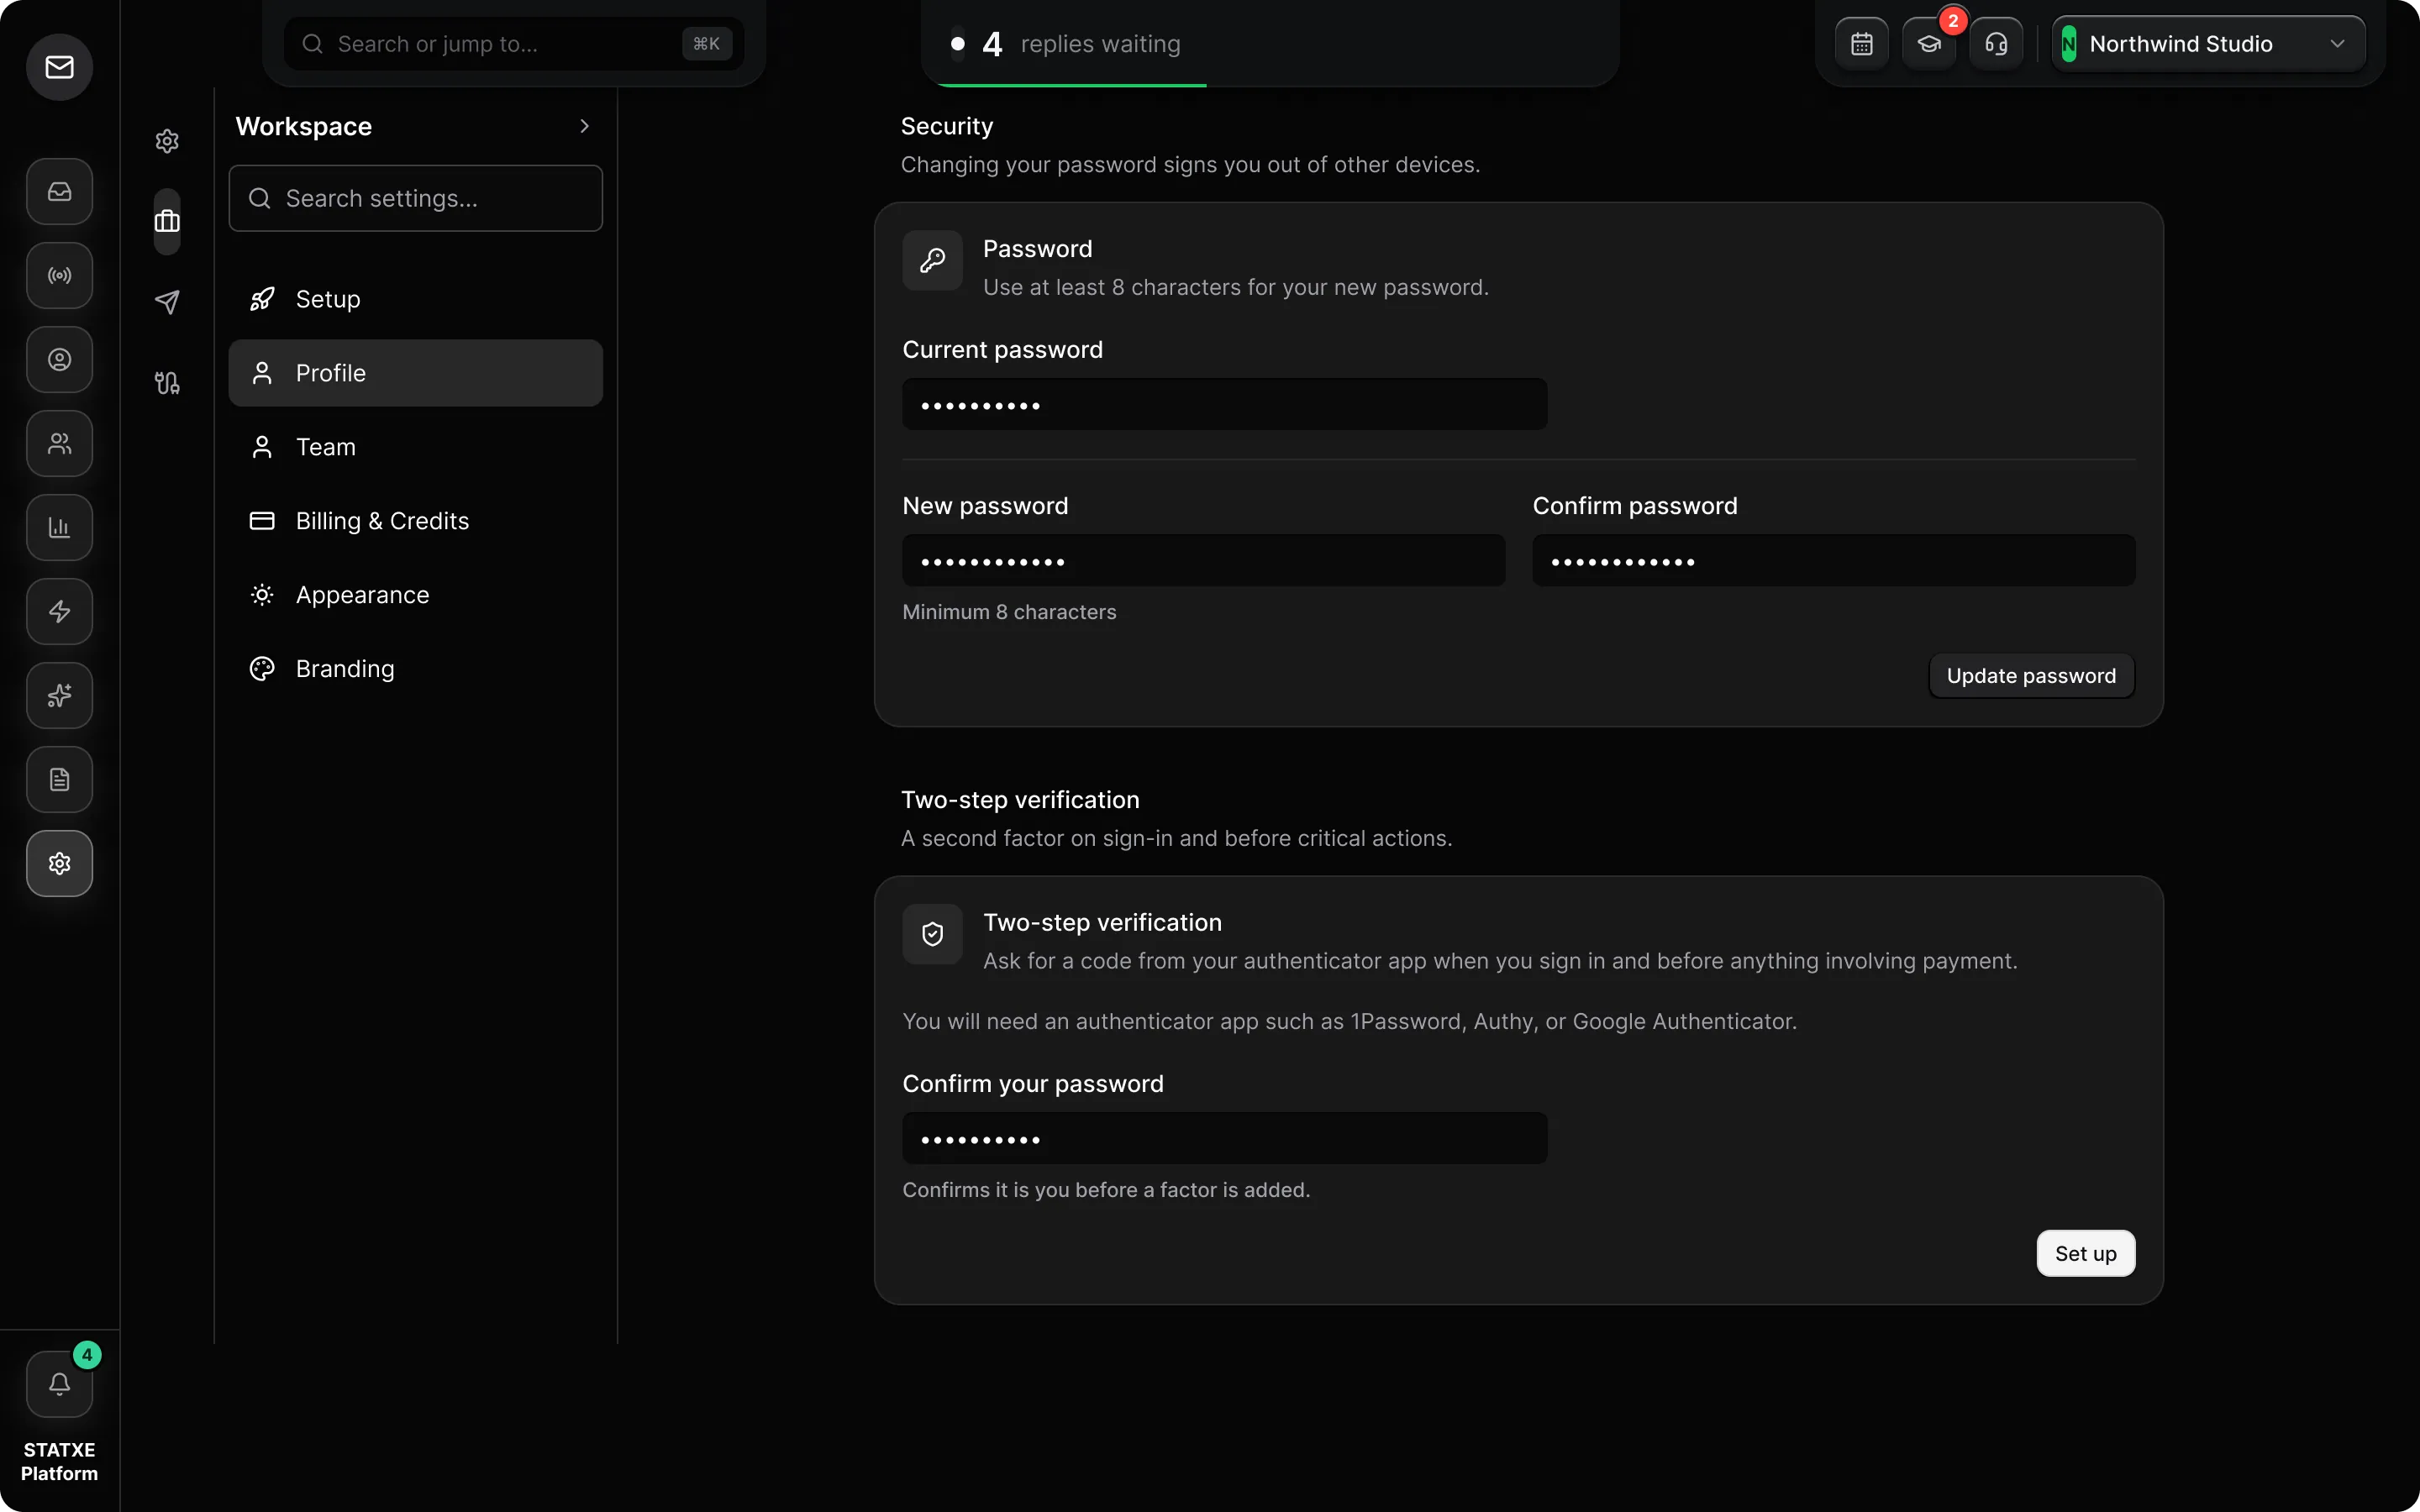Image resolution: width=2420 pixels, height=1512 pixels.
Task: Focus the Search or jump to field
Action: tap(514, 44)
